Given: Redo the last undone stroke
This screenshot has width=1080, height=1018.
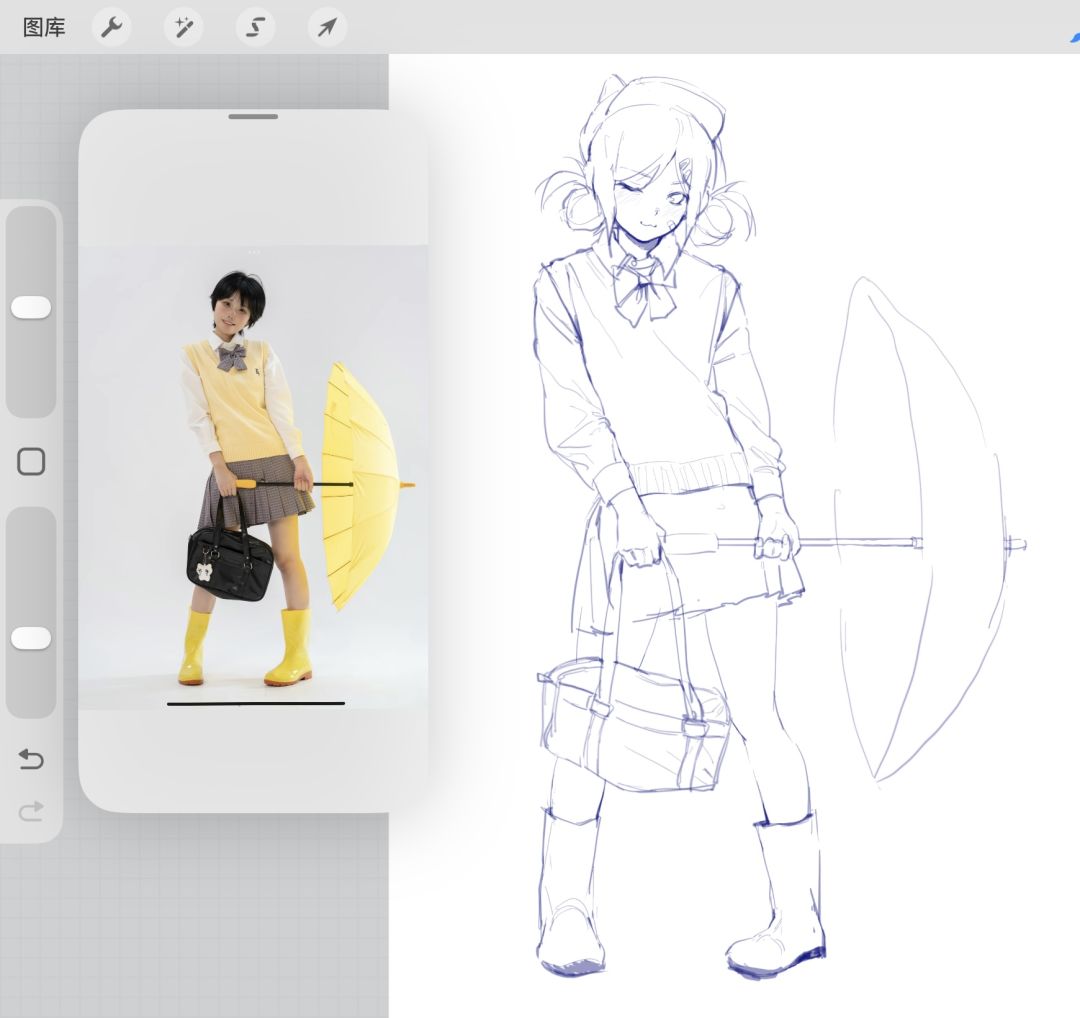Looking at the screenshot, I should [31, 811].
